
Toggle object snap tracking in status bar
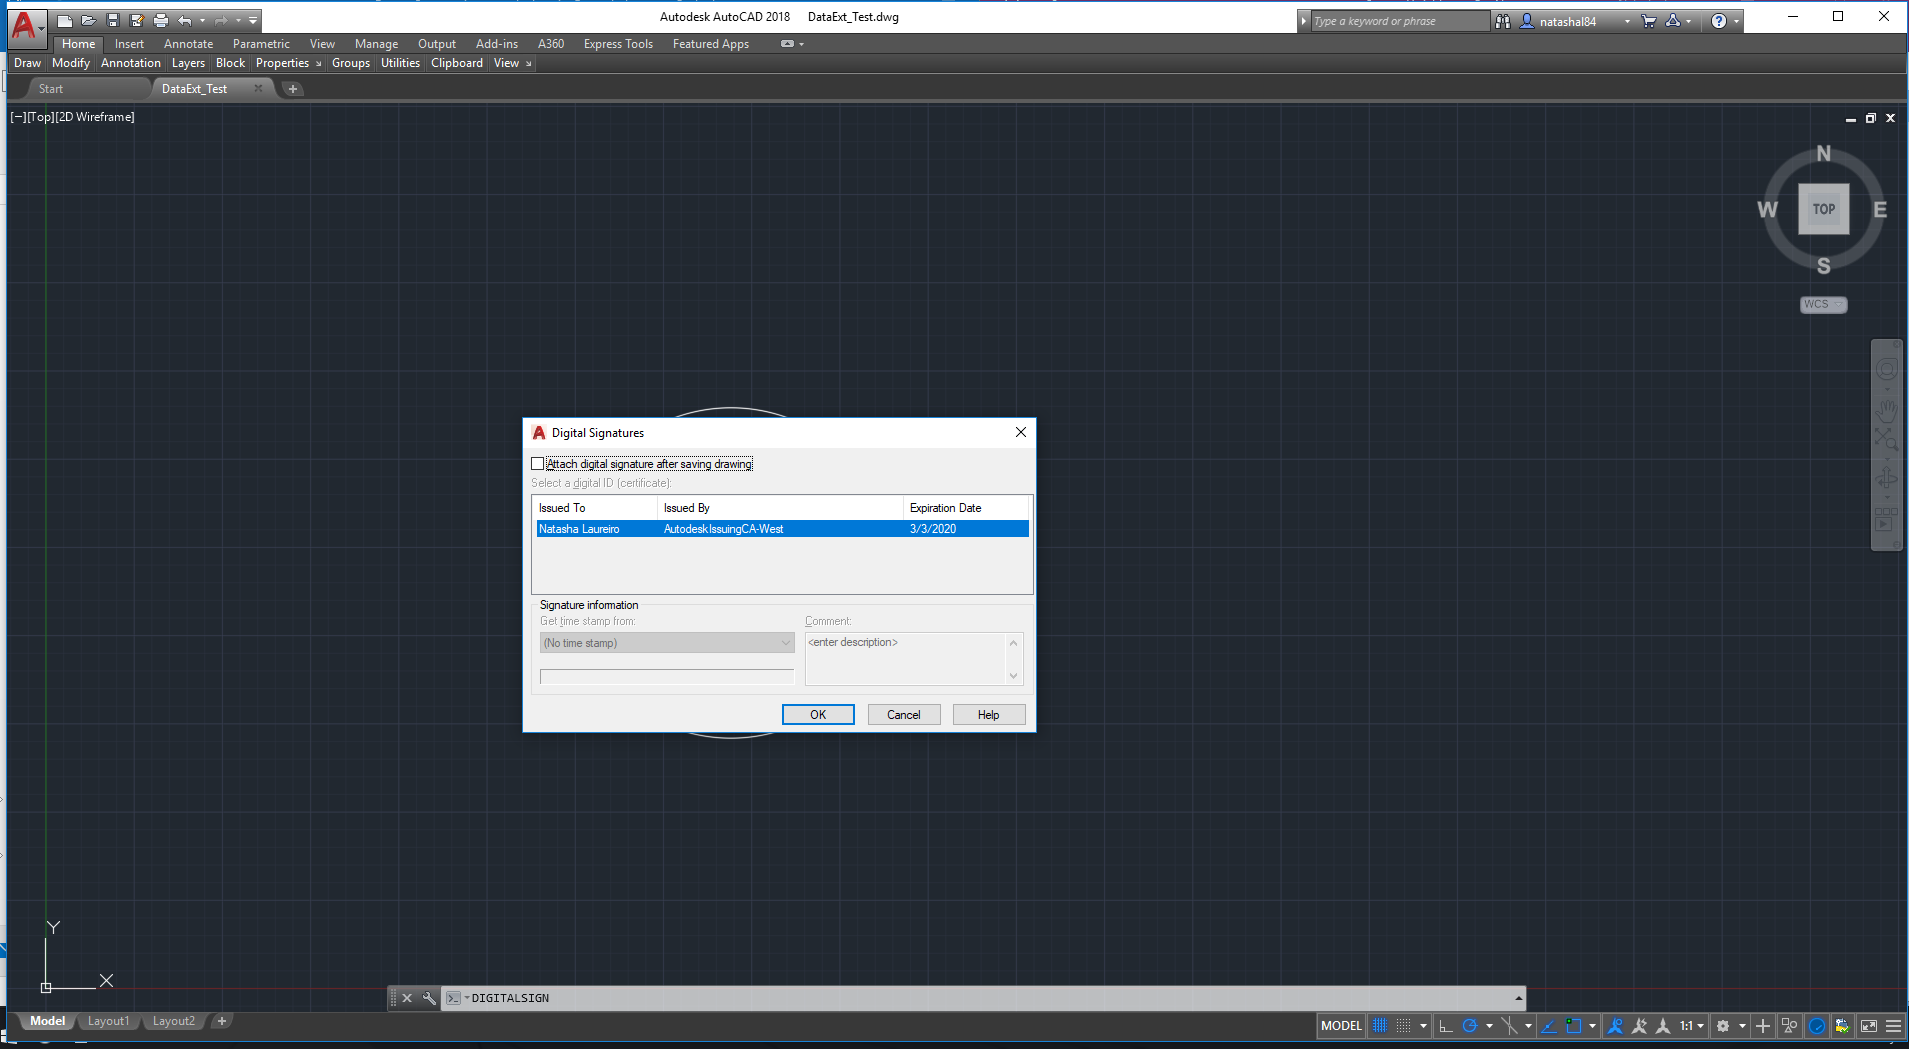[1549, 1026]
